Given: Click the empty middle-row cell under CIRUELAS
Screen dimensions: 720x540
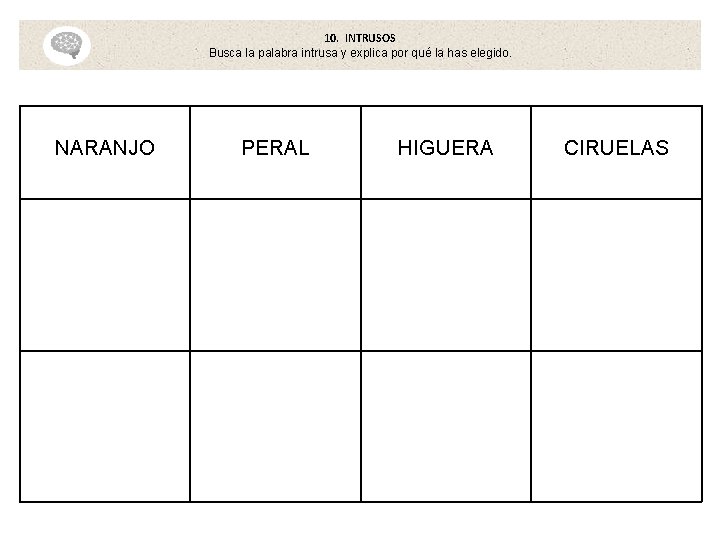Looking at the screenshot, I should pyautogui.click(x=617, y=275).
